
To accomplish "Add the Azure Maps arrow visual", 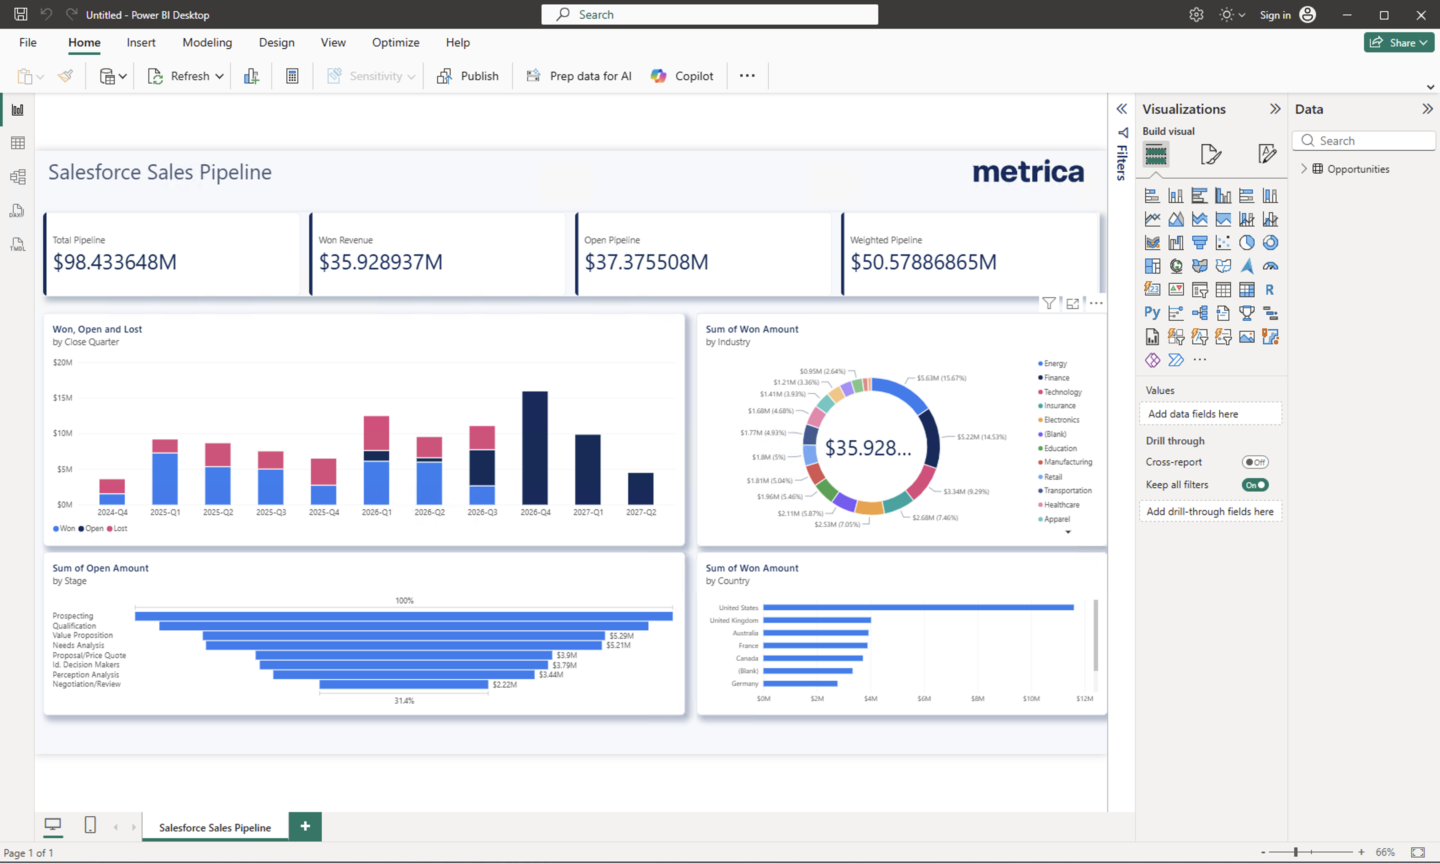I will click(1246, 266).
